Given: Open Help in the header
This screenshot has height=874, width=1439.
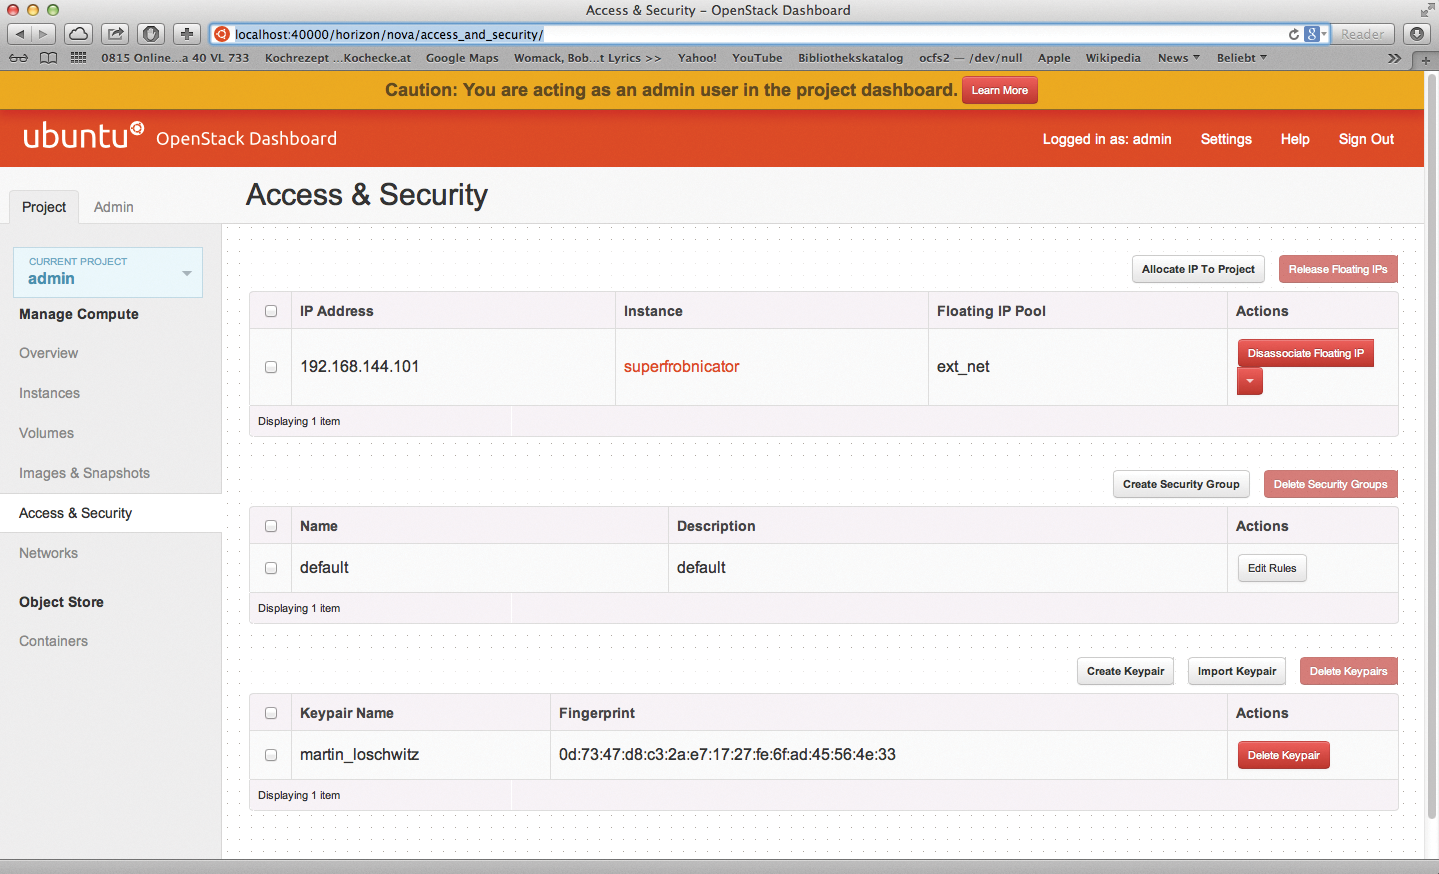Looking at the screenshot, I should (1295, 139).
